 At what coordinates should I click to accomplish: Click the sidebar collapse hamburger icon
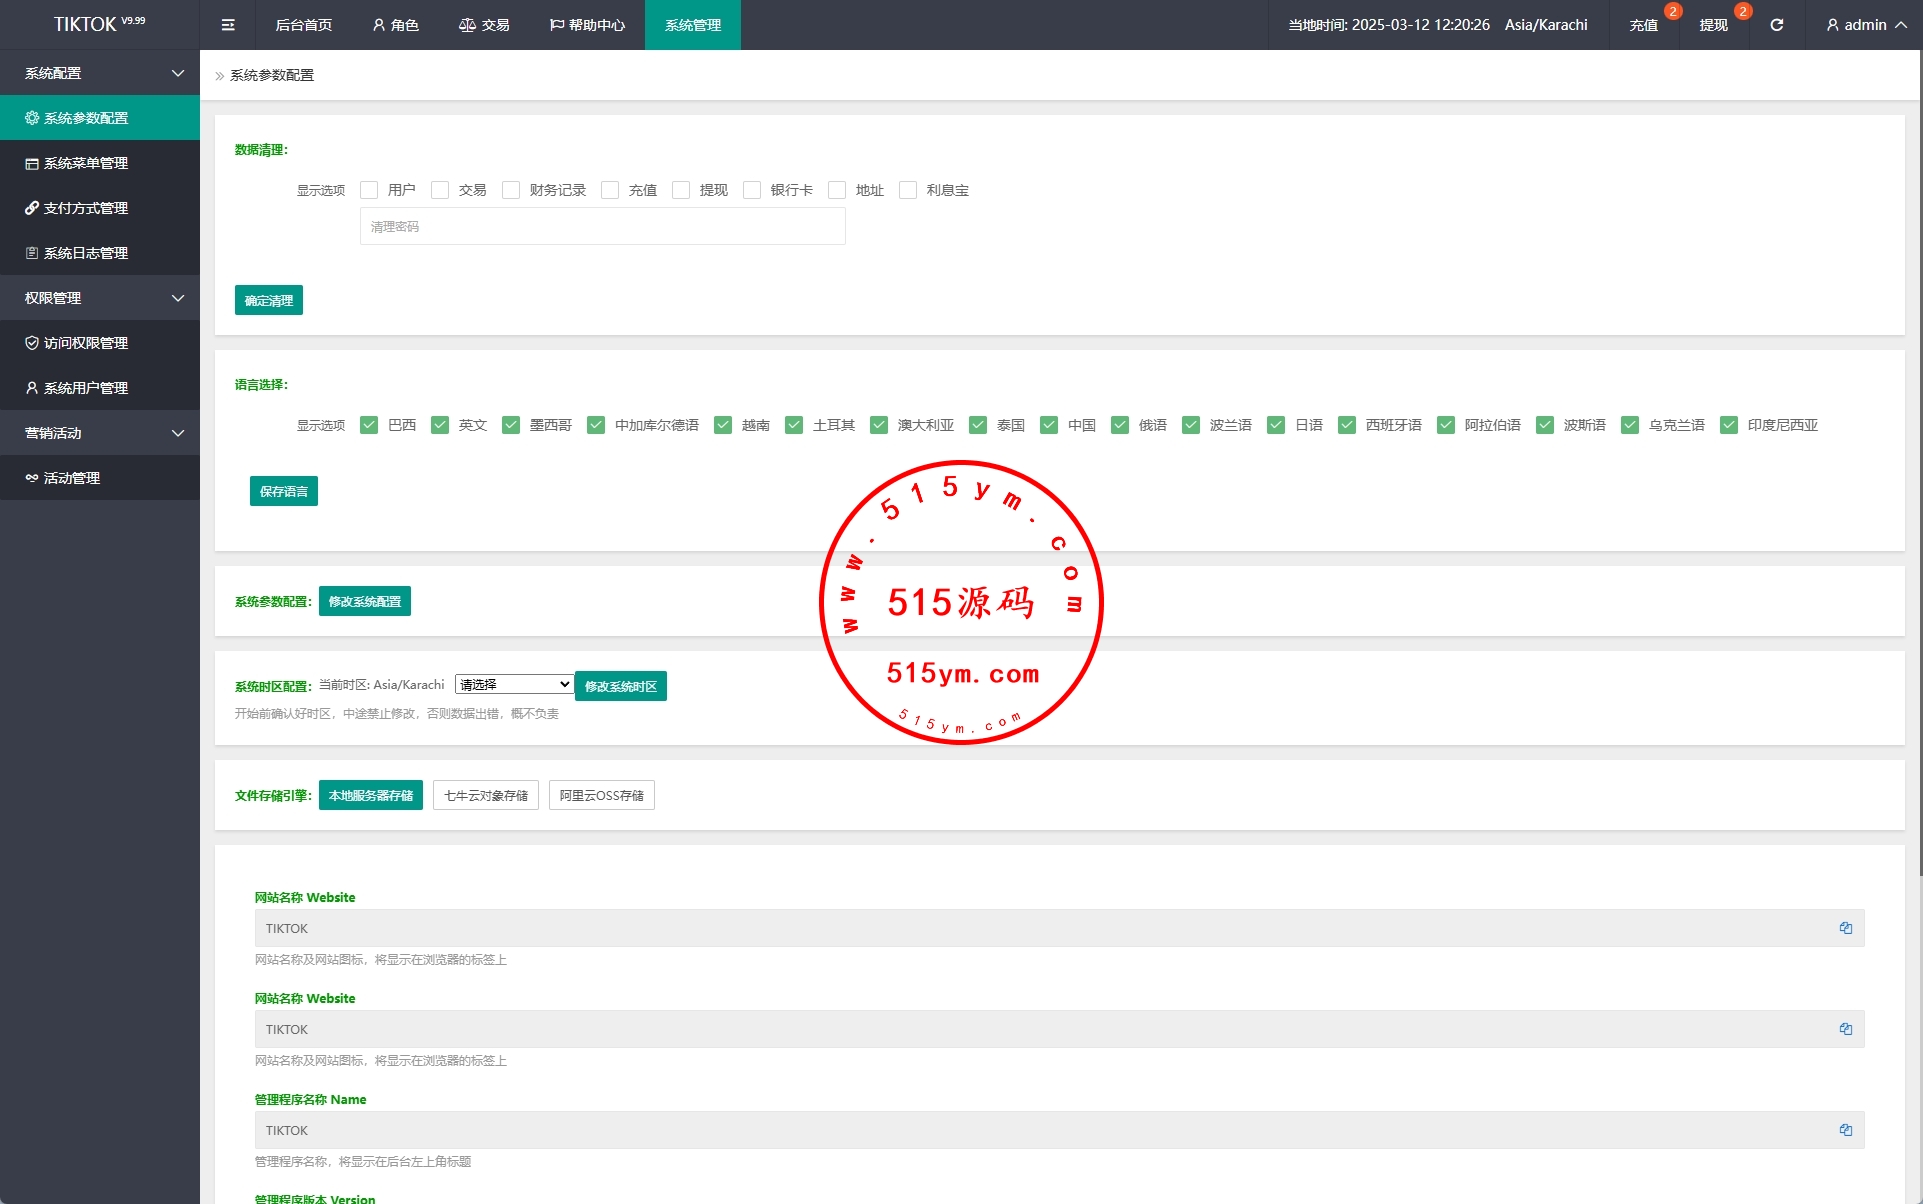(x=228, y=25)
